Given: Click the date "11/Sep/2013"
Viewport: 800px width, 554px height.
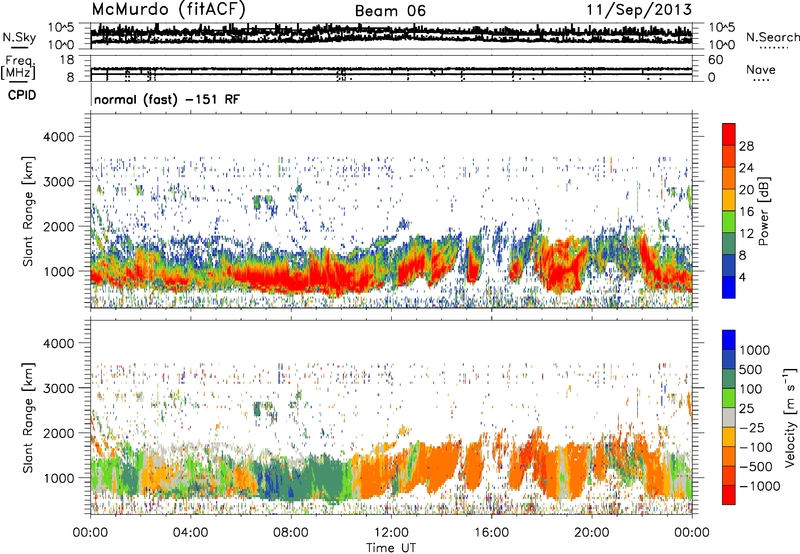Looking at the screenshot, I should click(x=639, y=10).
